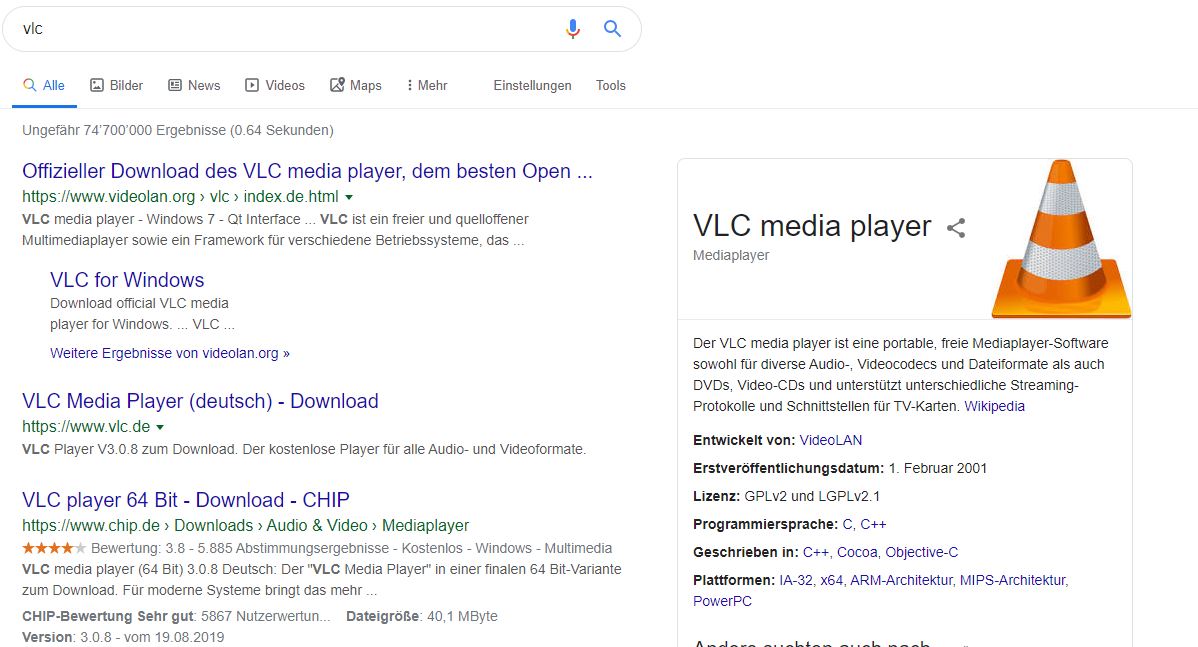Open Einstellungen search settings

pos(533,86)
